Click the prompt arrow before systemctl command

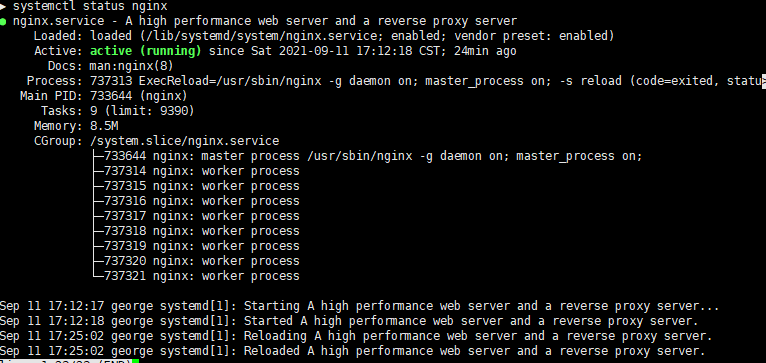pos(2,6)
